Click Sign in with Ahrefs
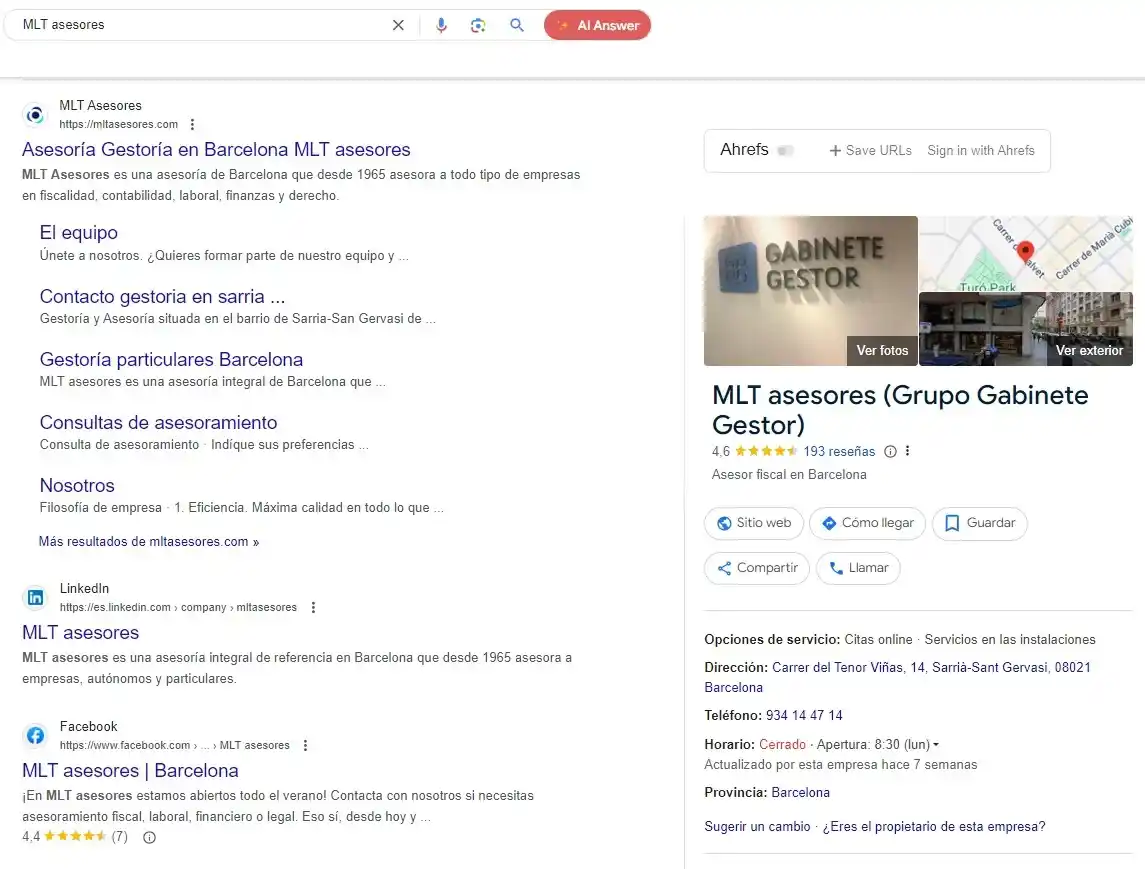Screen dimensions: 1145x869 981,150
